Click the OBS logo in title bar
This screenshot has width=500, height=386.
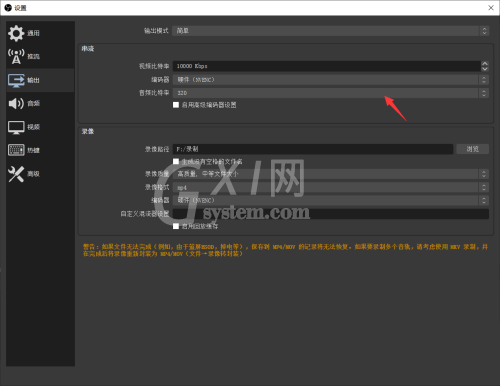click(x=8, y=8)
